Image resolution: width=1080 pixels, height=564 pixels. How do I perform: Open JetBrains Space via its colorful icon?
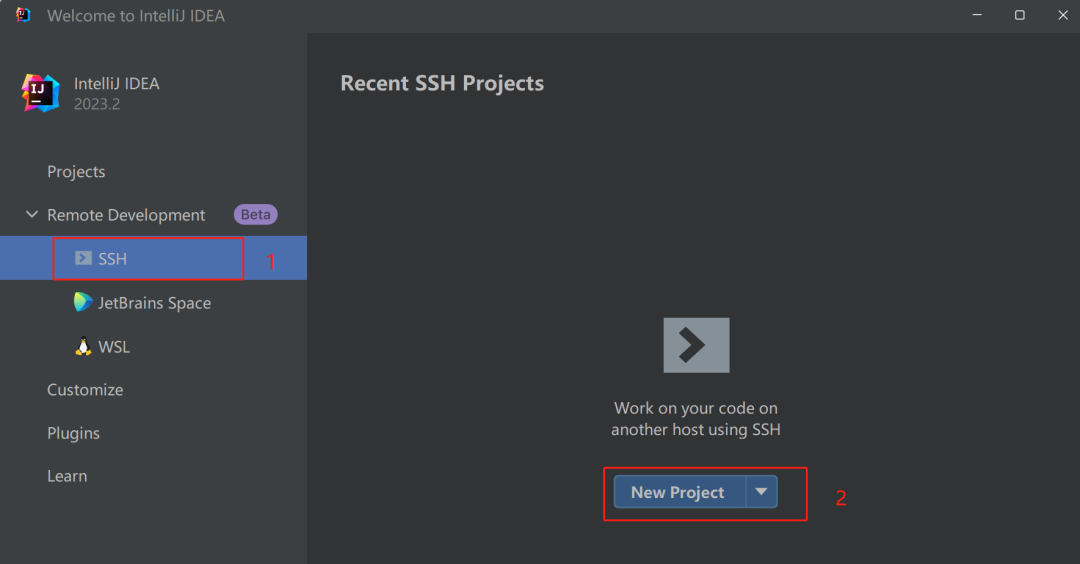click(x=83, y=302)
